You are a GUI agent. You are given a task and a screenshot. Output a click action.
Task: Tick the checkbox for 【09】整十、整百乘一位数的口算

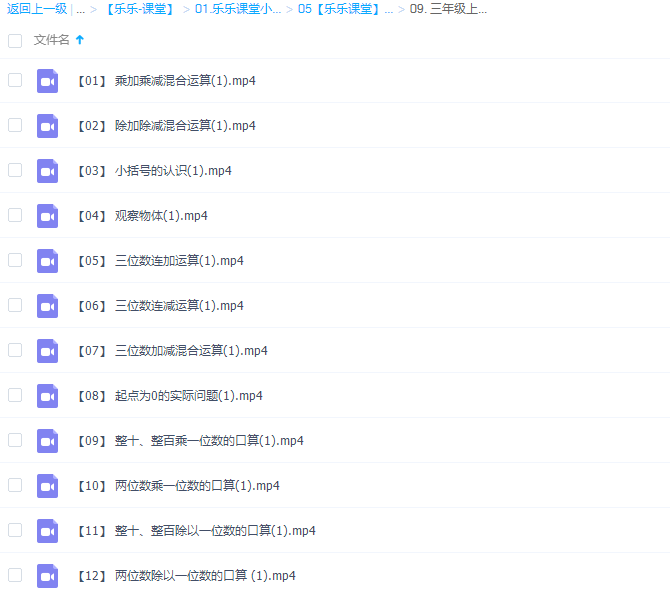(x=15, y=440)
